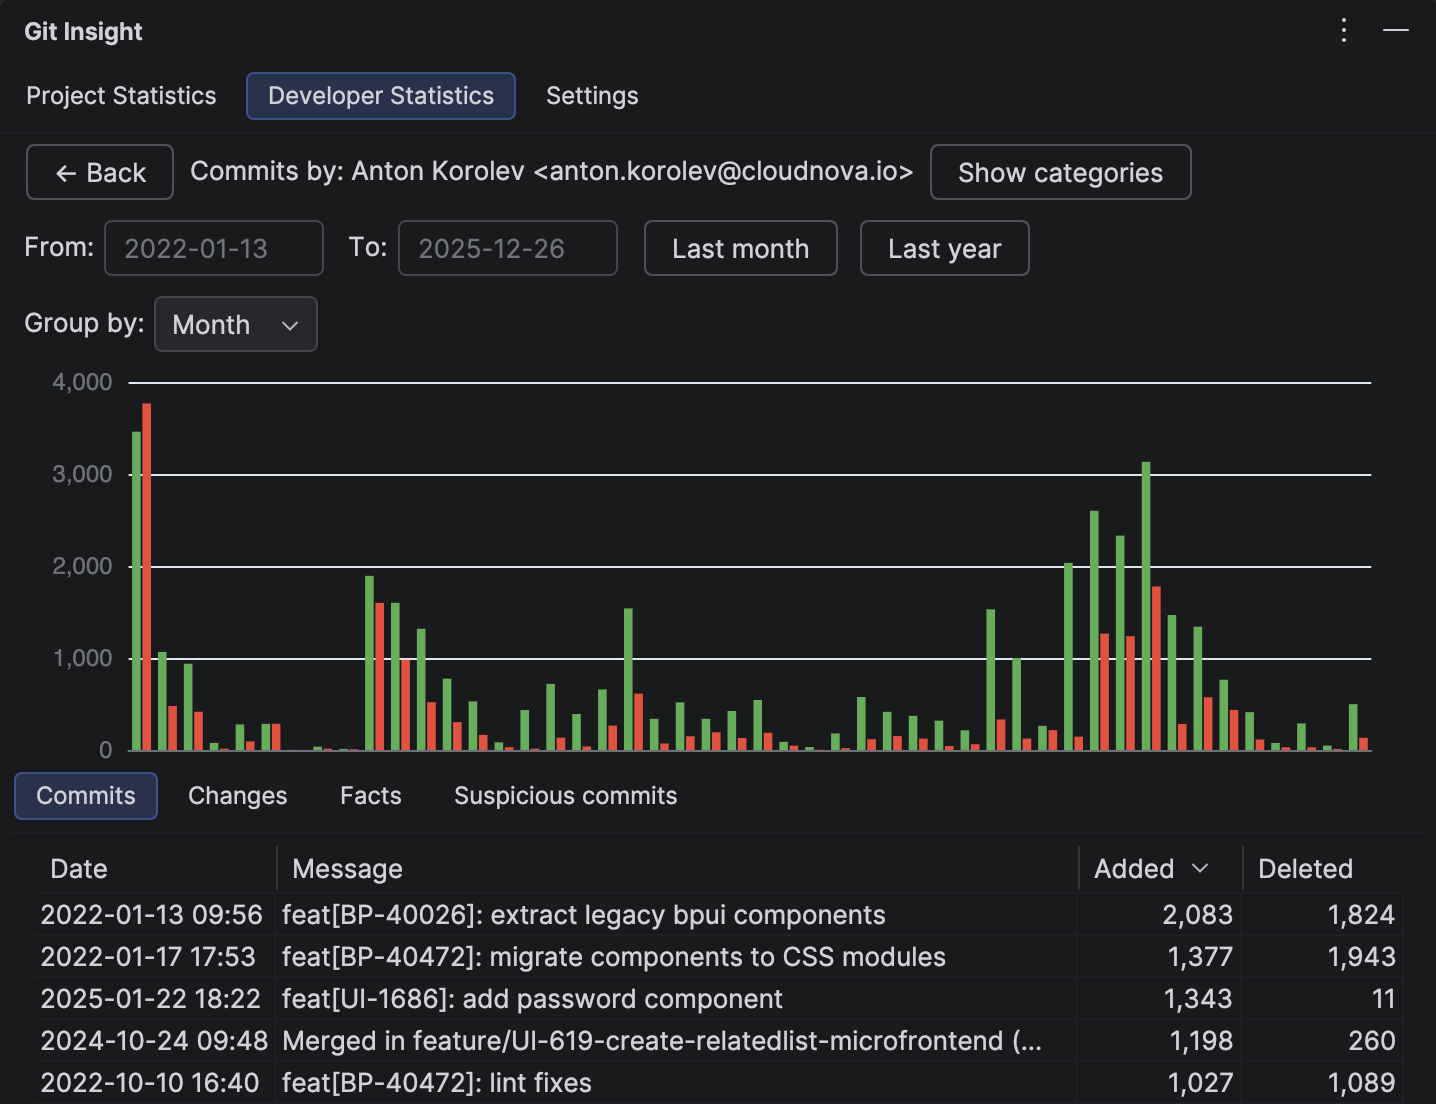Keep the Commits tab selected
The width and height of the screenshot is (1436, 1104).
tap(86, 795)
